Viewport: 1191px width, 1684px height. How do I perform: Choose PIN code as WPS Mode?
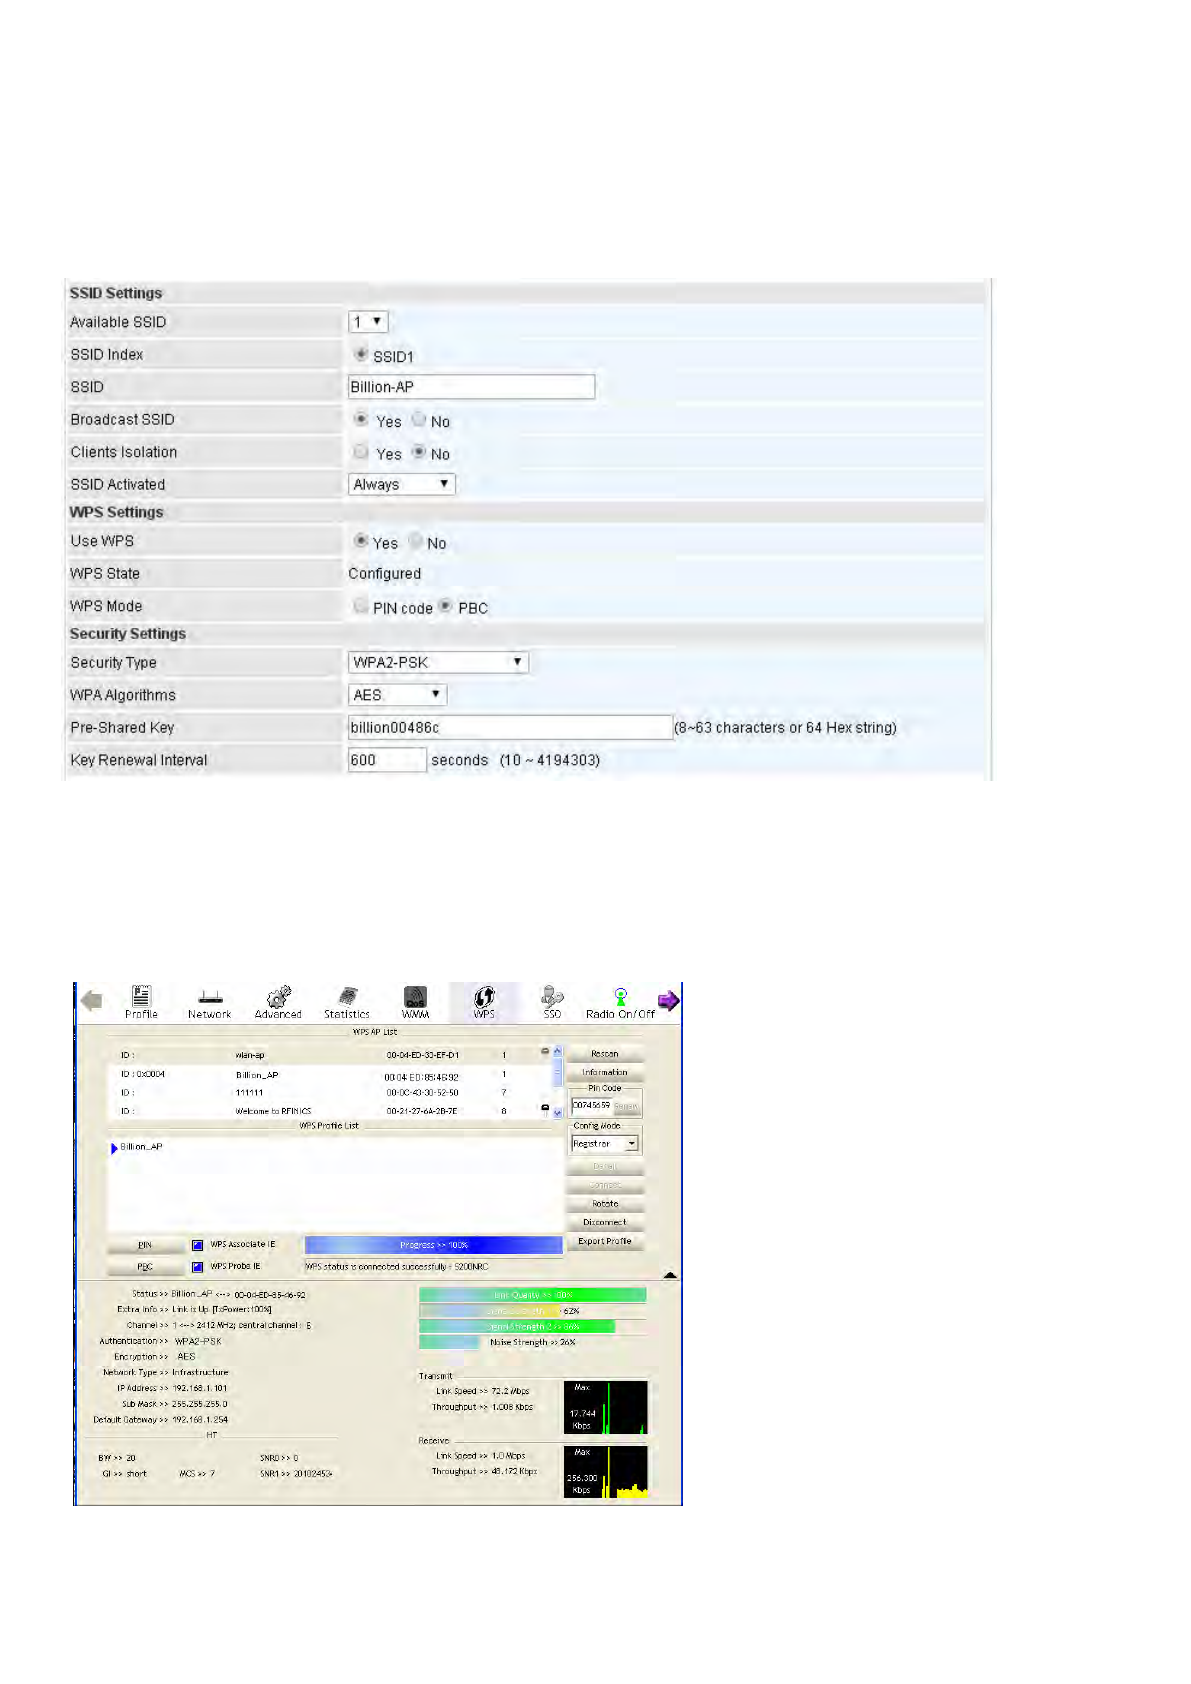[361, 605]
